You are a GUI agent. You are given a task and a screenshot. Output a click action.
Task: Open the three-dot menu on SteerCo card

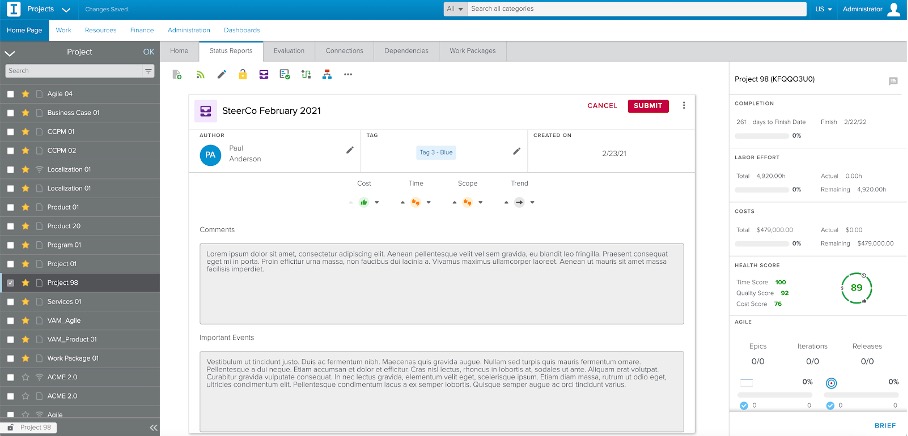coord(684,105)
